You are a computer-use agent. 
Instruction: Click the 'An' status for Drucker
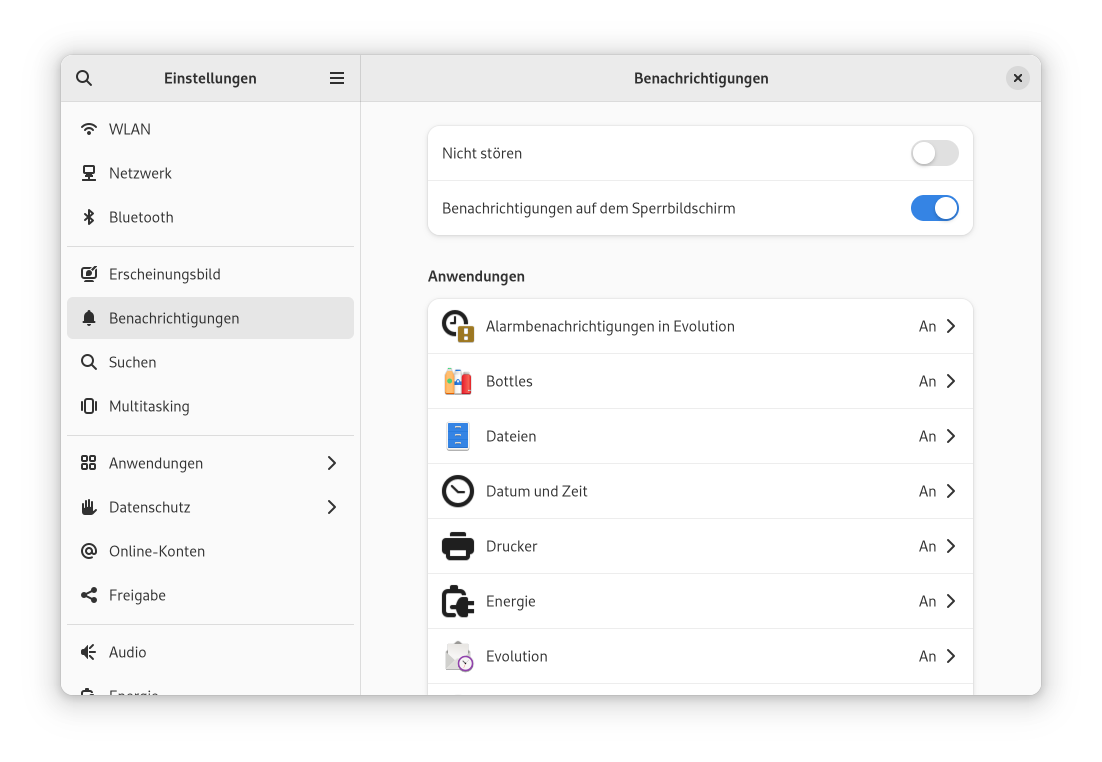[927, 546]
